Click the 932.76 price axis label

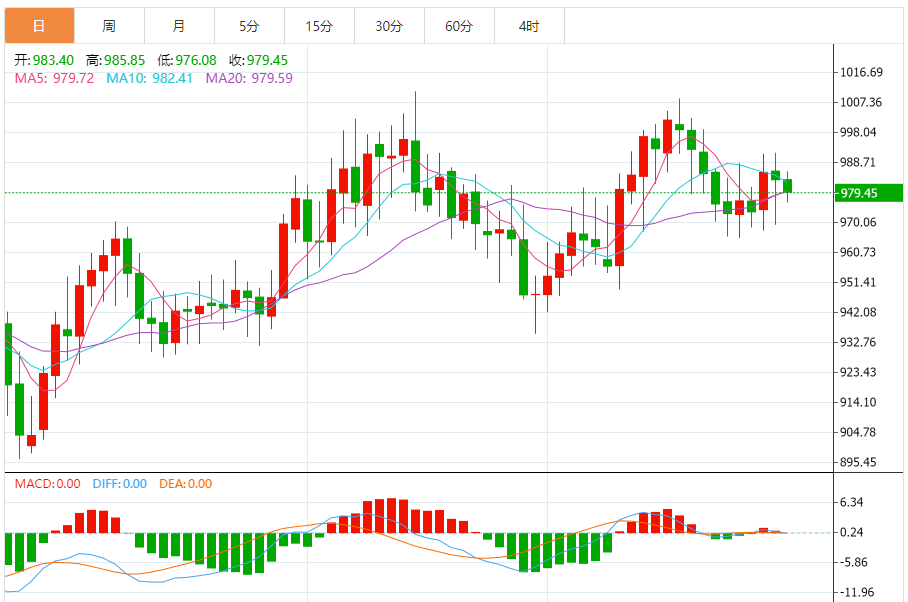[x=859, y=343]
